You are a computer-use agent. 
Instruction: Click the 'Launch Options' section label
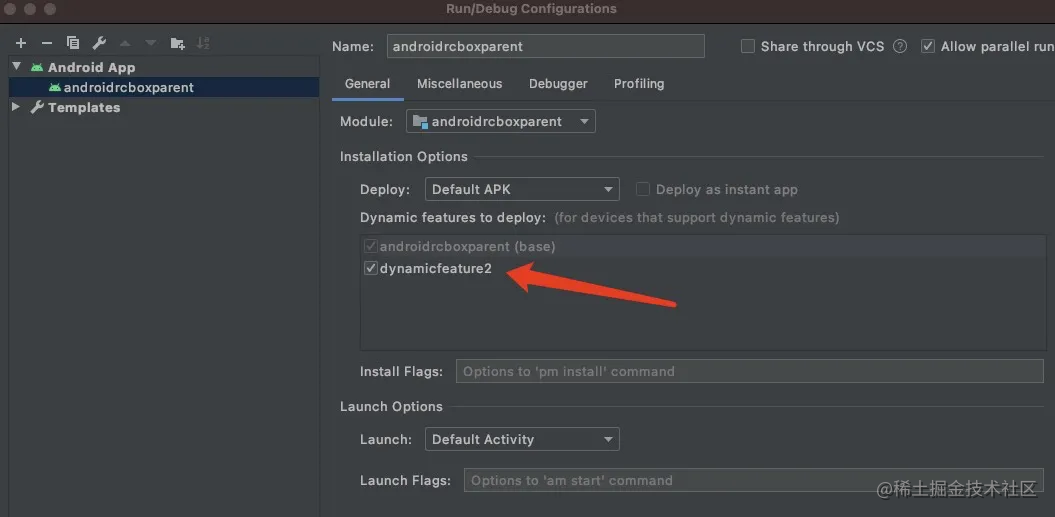(391, 407)
